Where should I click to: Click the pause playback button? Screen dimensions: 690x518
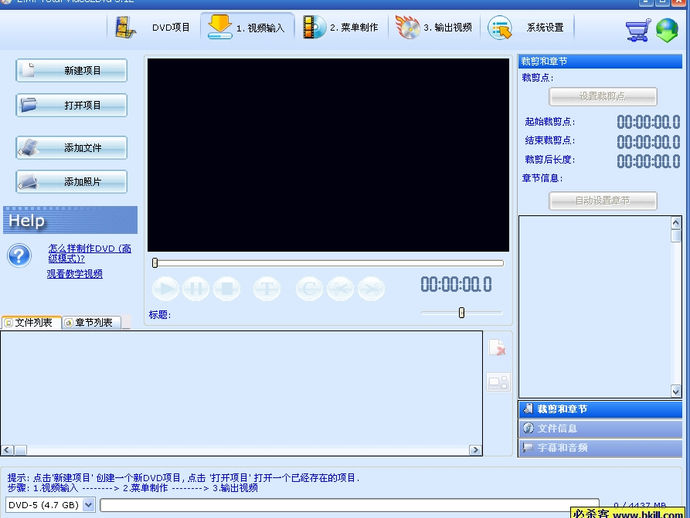click(x=196, y=289)
